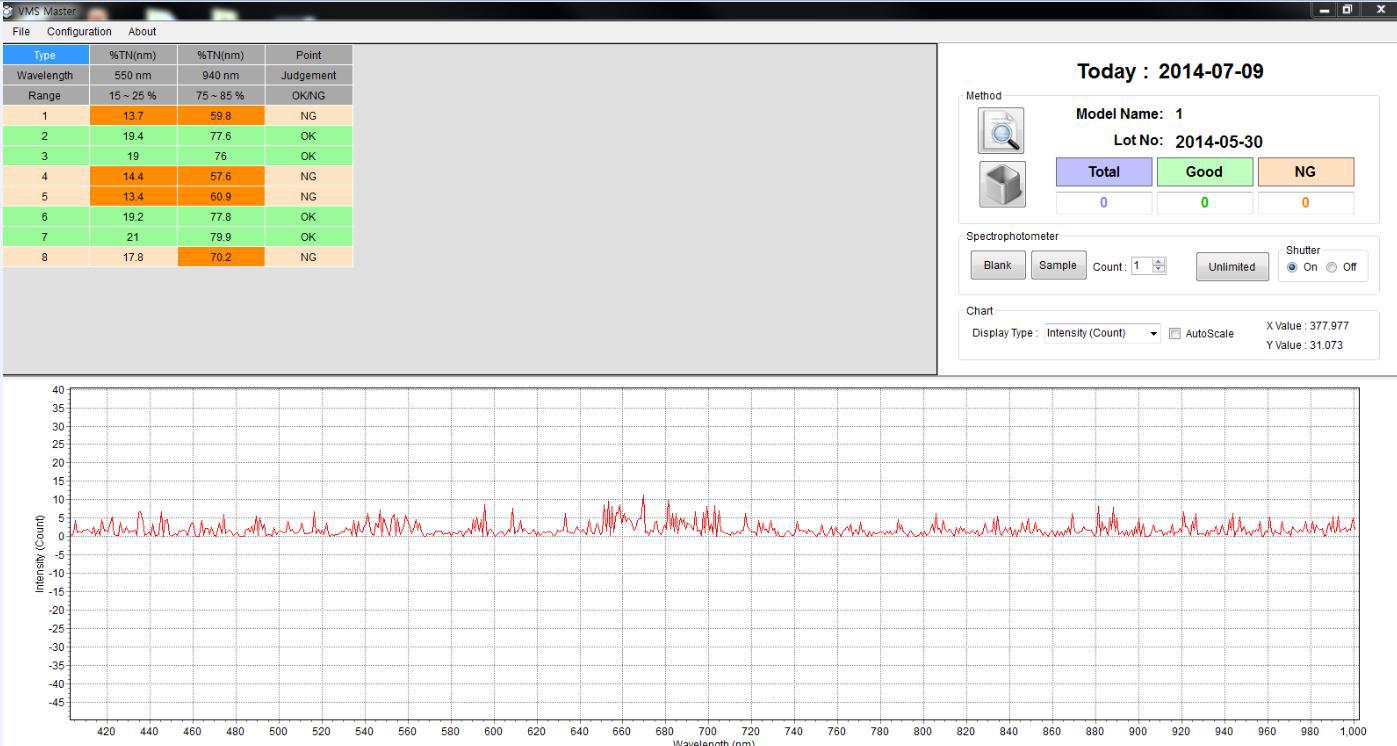Select the 60.9 cell in row 5
Image resolution: width=1397 pixels, height=746 pixels.
click(x=221, y=196)
